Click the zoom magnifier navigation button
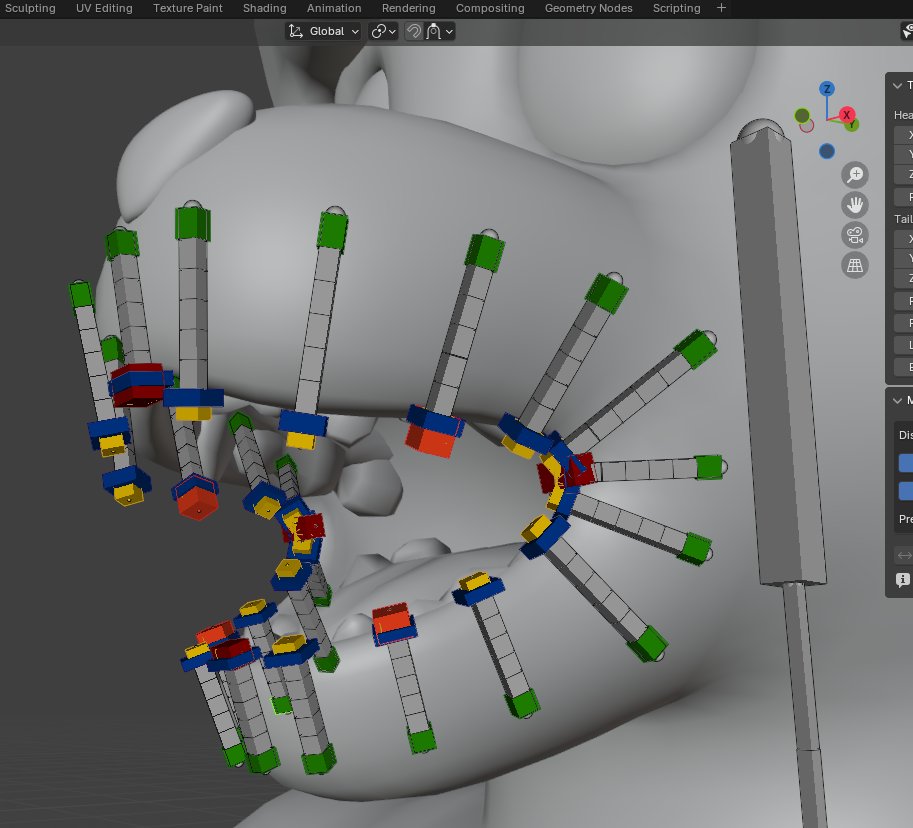Screen dimensions: 913x828 [x=855, y=175]
